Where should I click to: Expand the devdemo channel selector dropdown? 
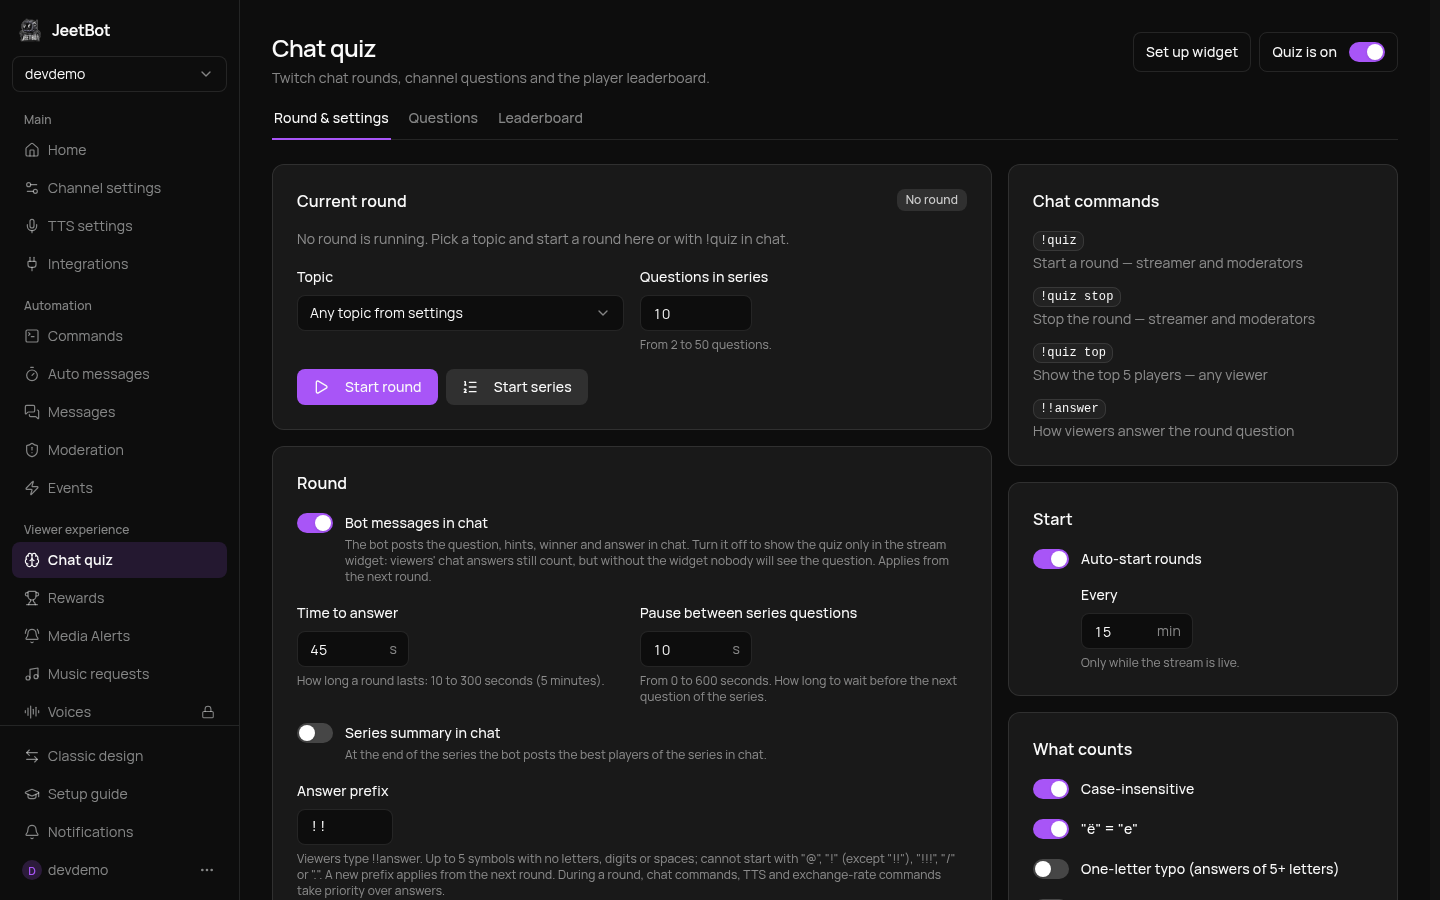[x=119, y=74]
